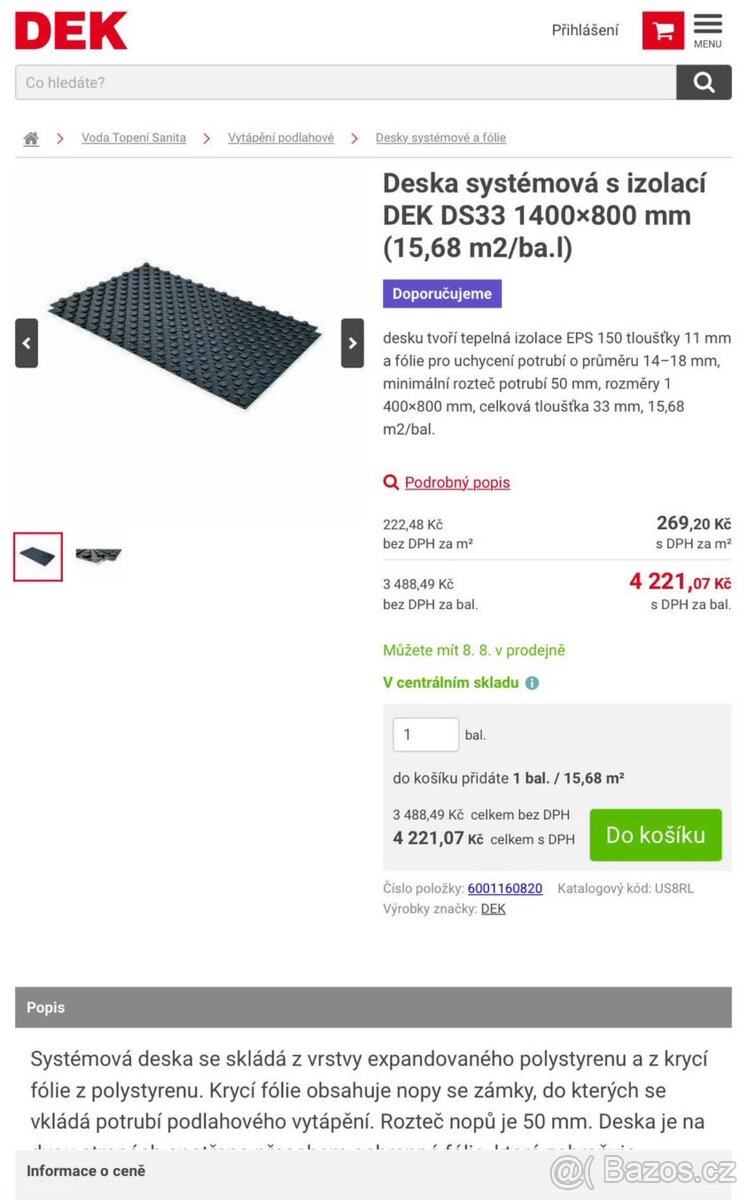747x1200 pixels.
Task: Click the red magnifier next to product description link
Action: coord(390,482)
